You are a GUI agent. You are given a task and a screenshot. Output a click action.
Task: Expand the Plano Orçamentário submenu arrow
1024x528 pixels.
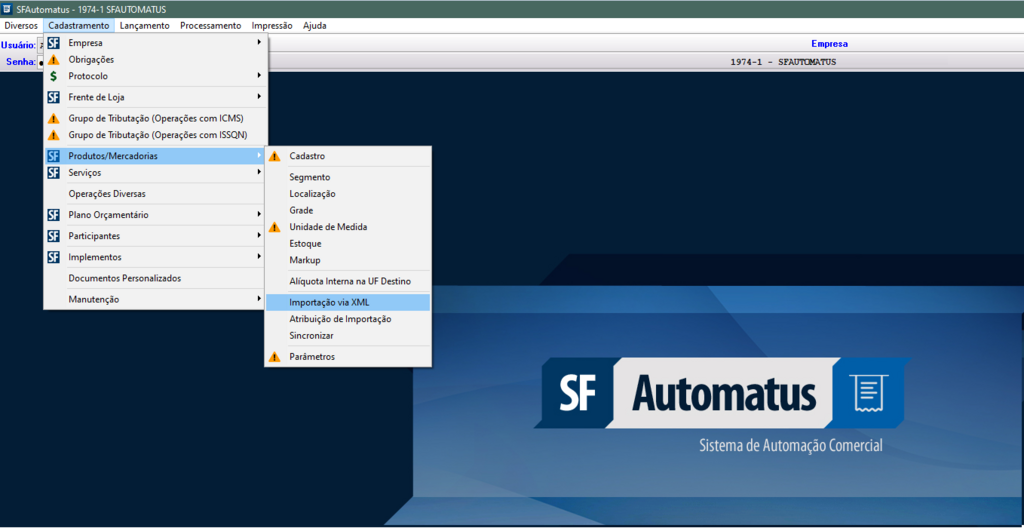click(259, 215)
